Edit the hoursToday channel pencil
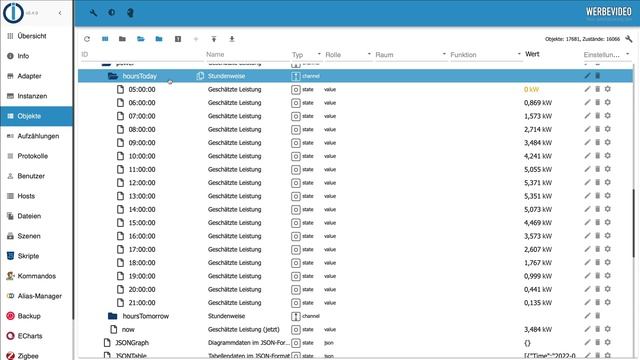640x360 pixels. 587,76
